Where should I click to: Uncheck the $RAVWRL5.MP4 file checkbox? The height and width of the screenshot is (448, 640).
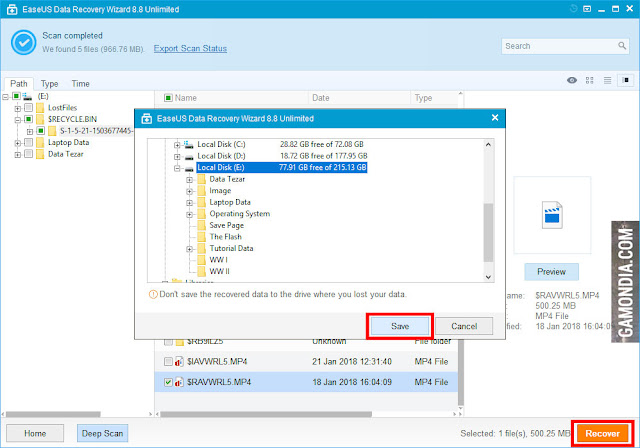point(168,382)
